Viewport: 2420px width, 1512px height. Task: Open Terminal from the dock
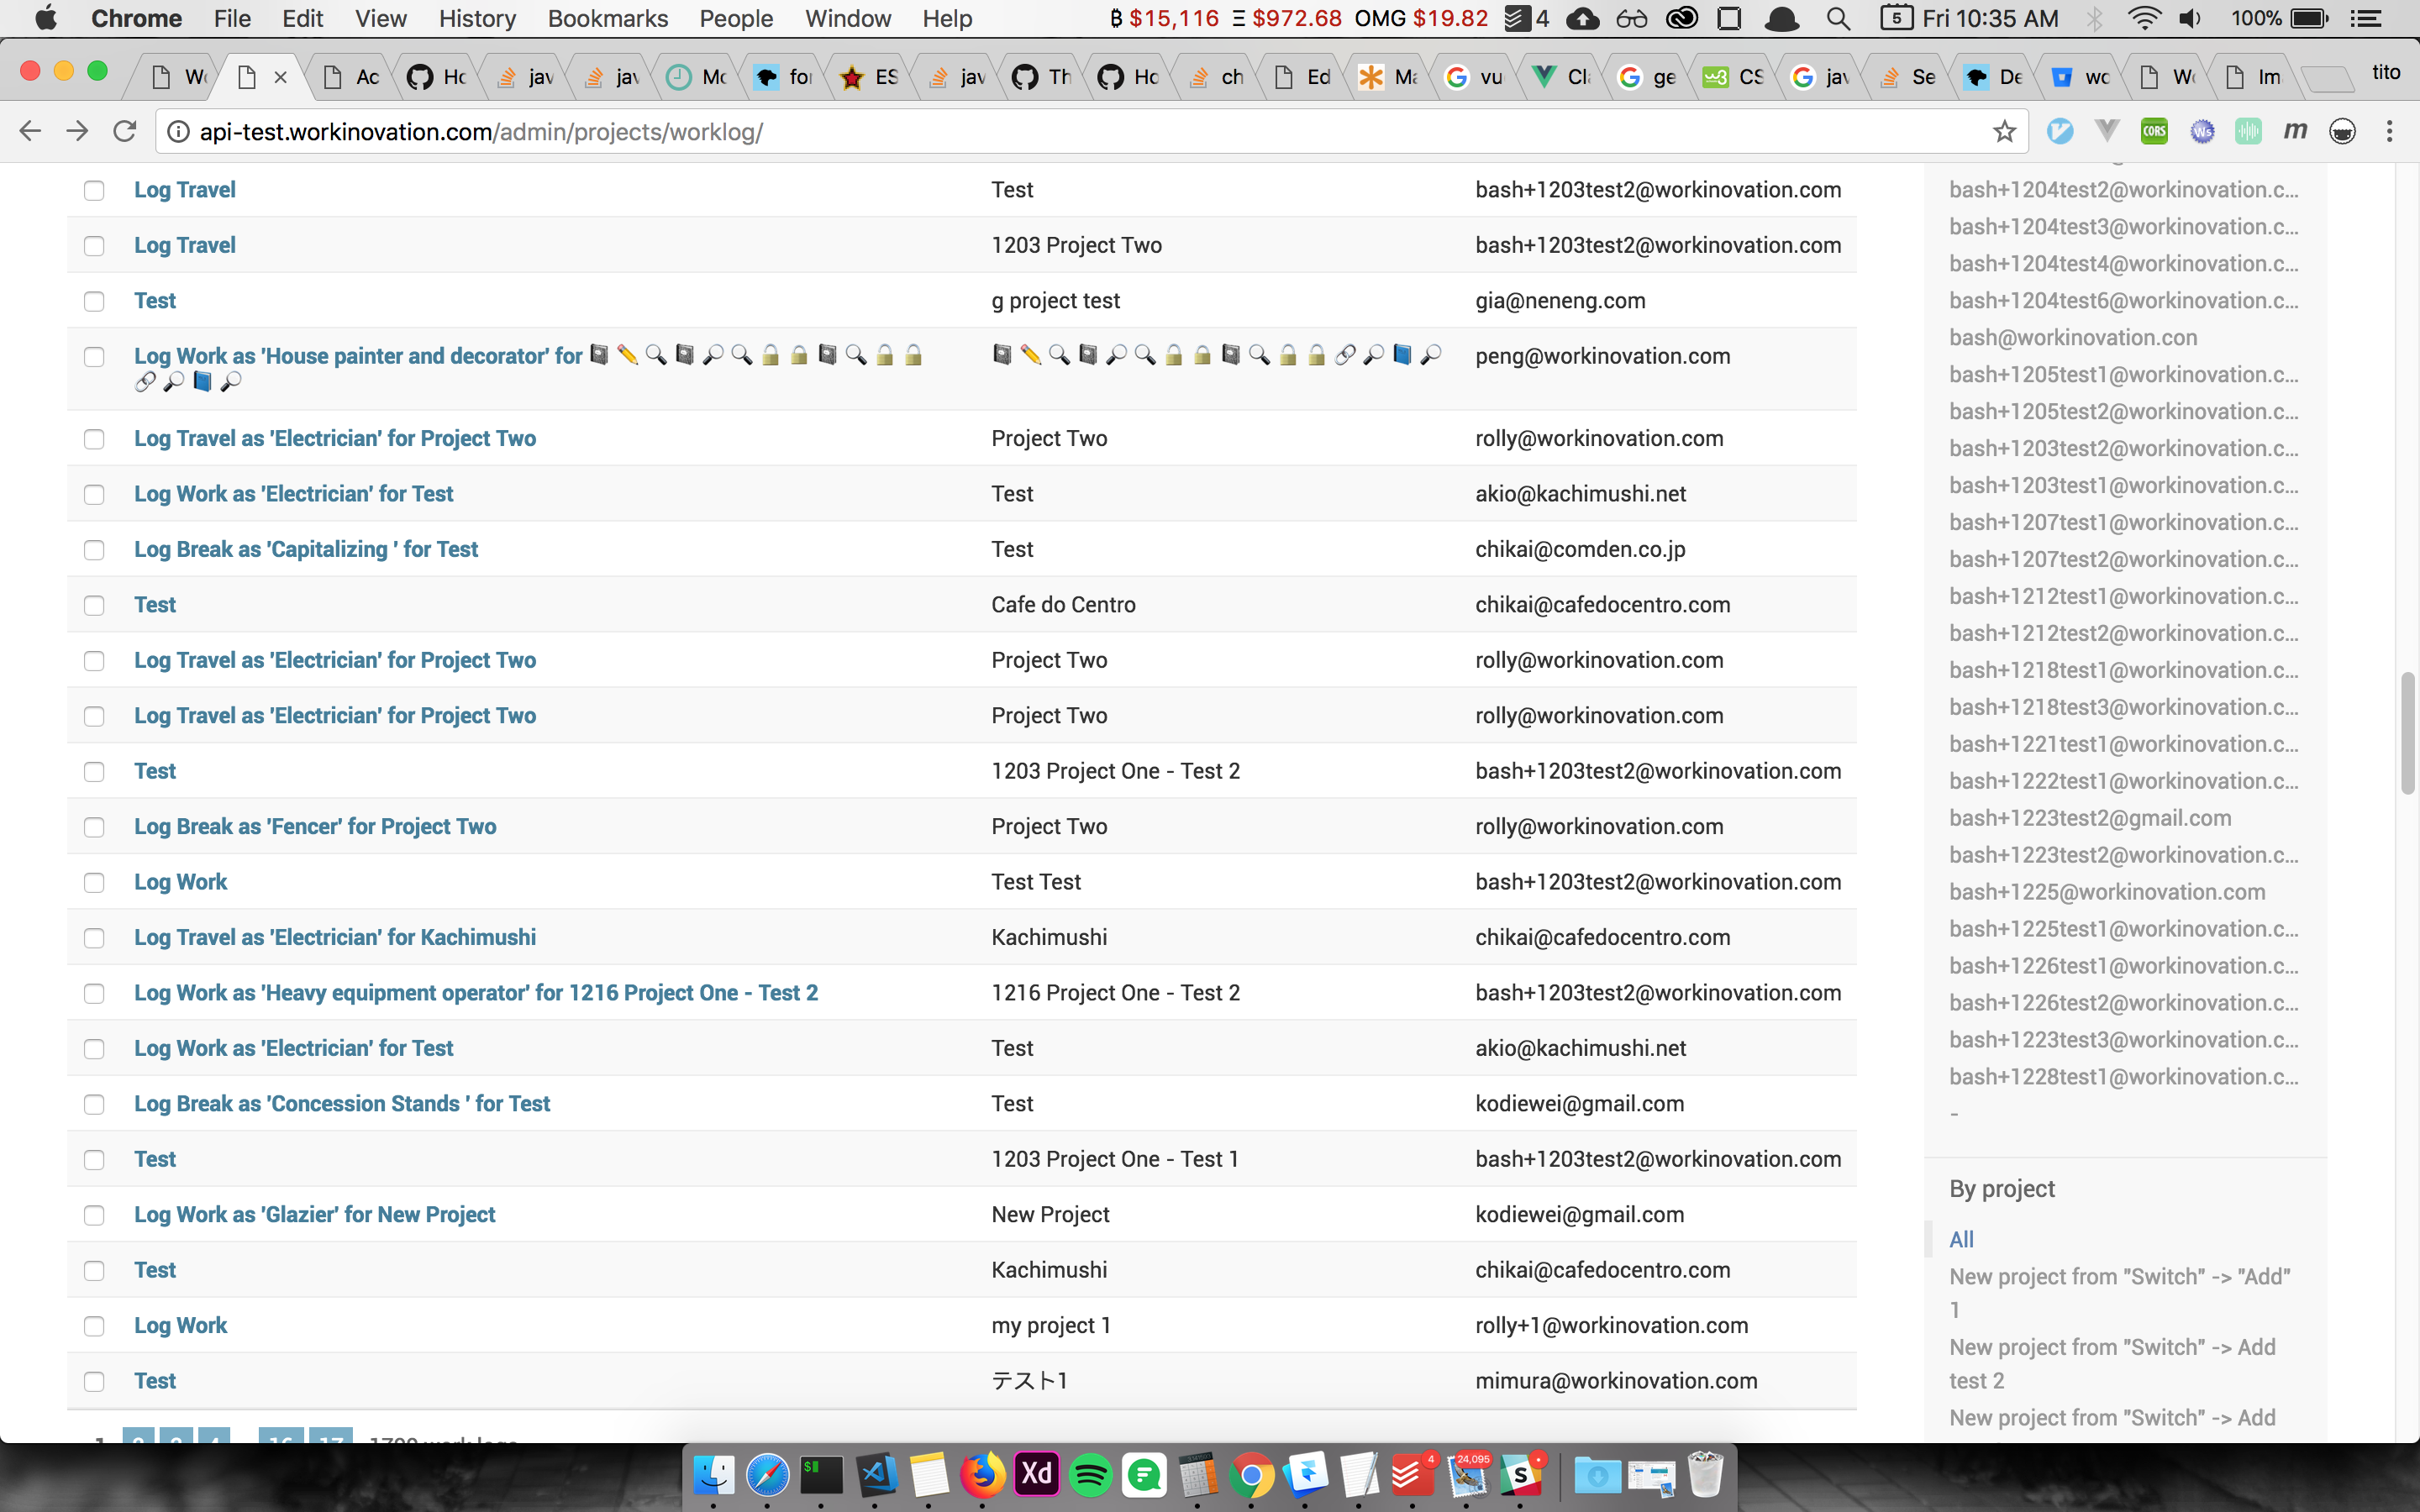821,1475
